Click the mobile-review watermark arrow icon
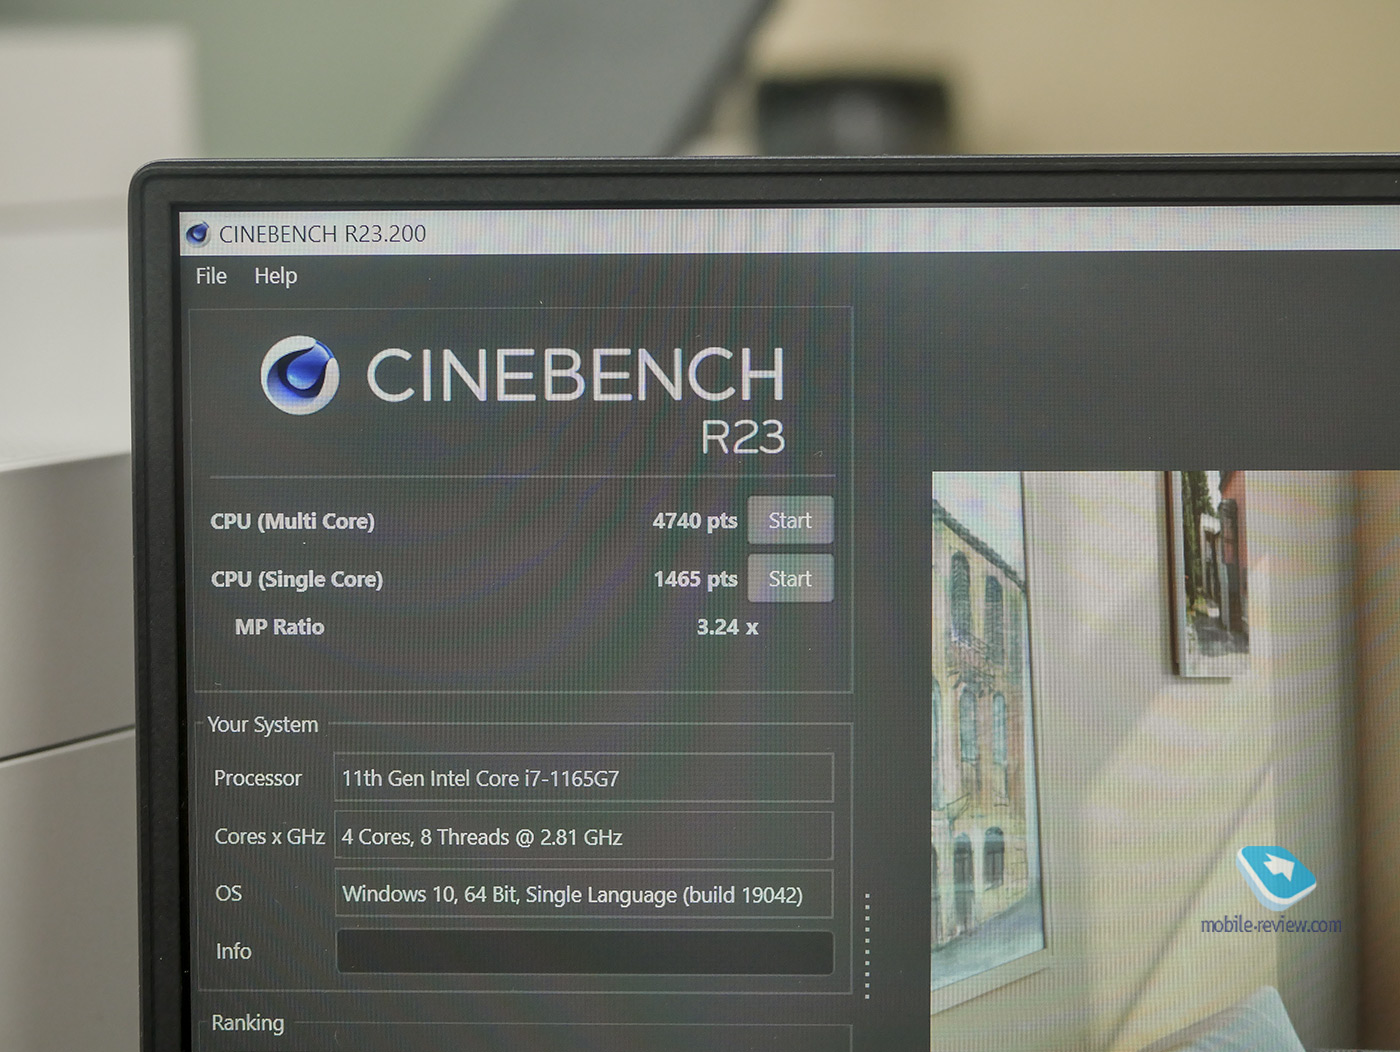1400x1052 pixels. point(1276,875)
